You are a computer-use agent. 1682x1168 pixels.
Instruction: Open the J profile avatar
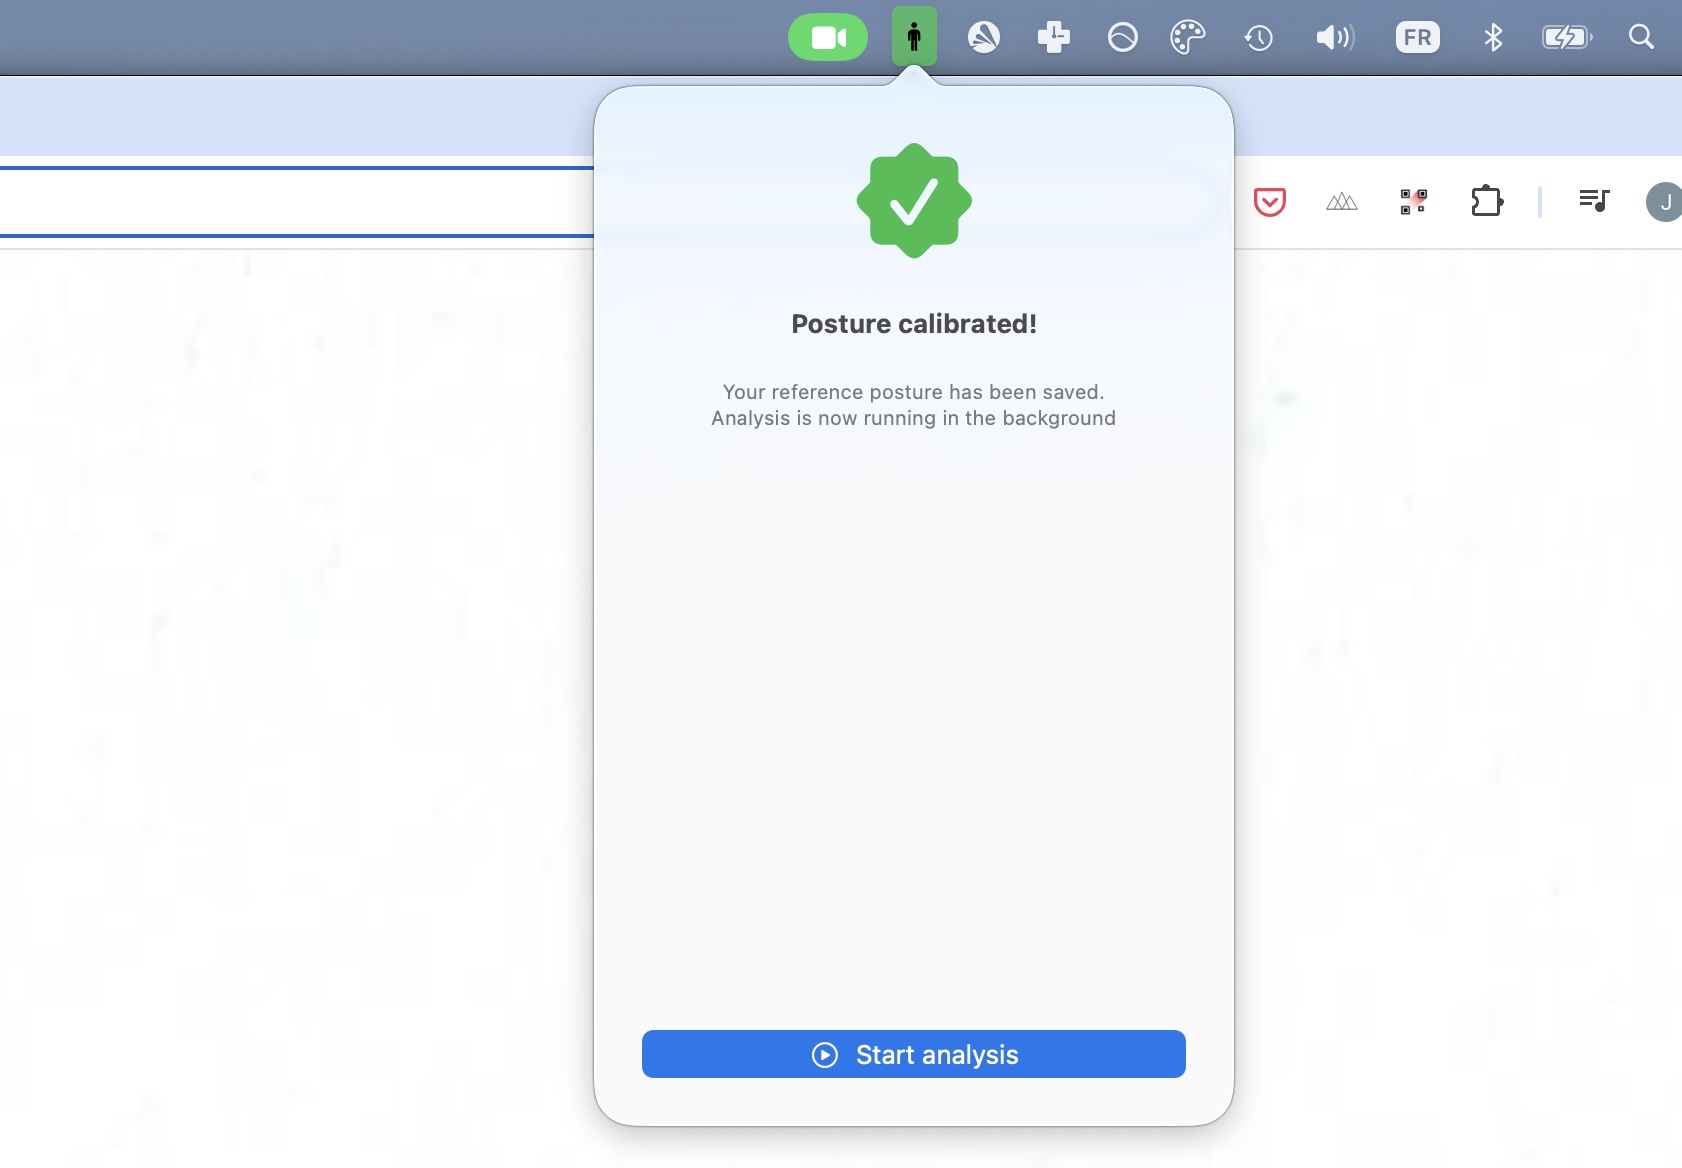(1664, 202)
